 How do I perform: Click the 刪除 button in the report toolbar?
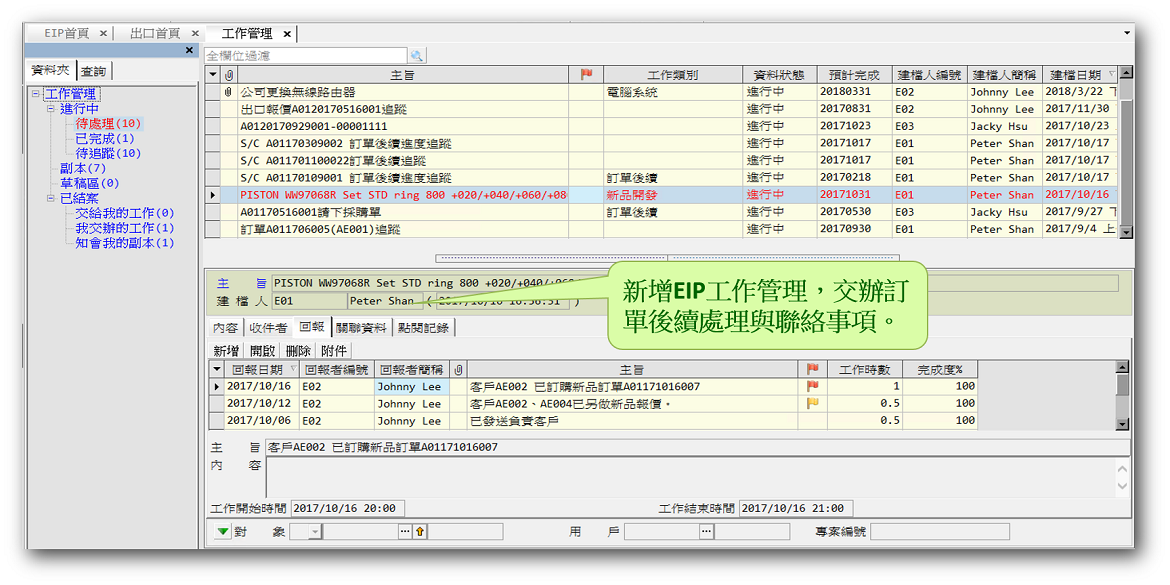click(x=298, y=351)
